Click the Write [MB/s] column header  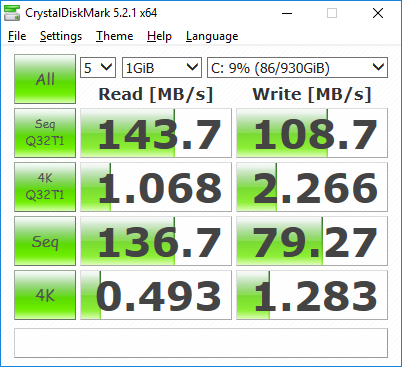312,94
